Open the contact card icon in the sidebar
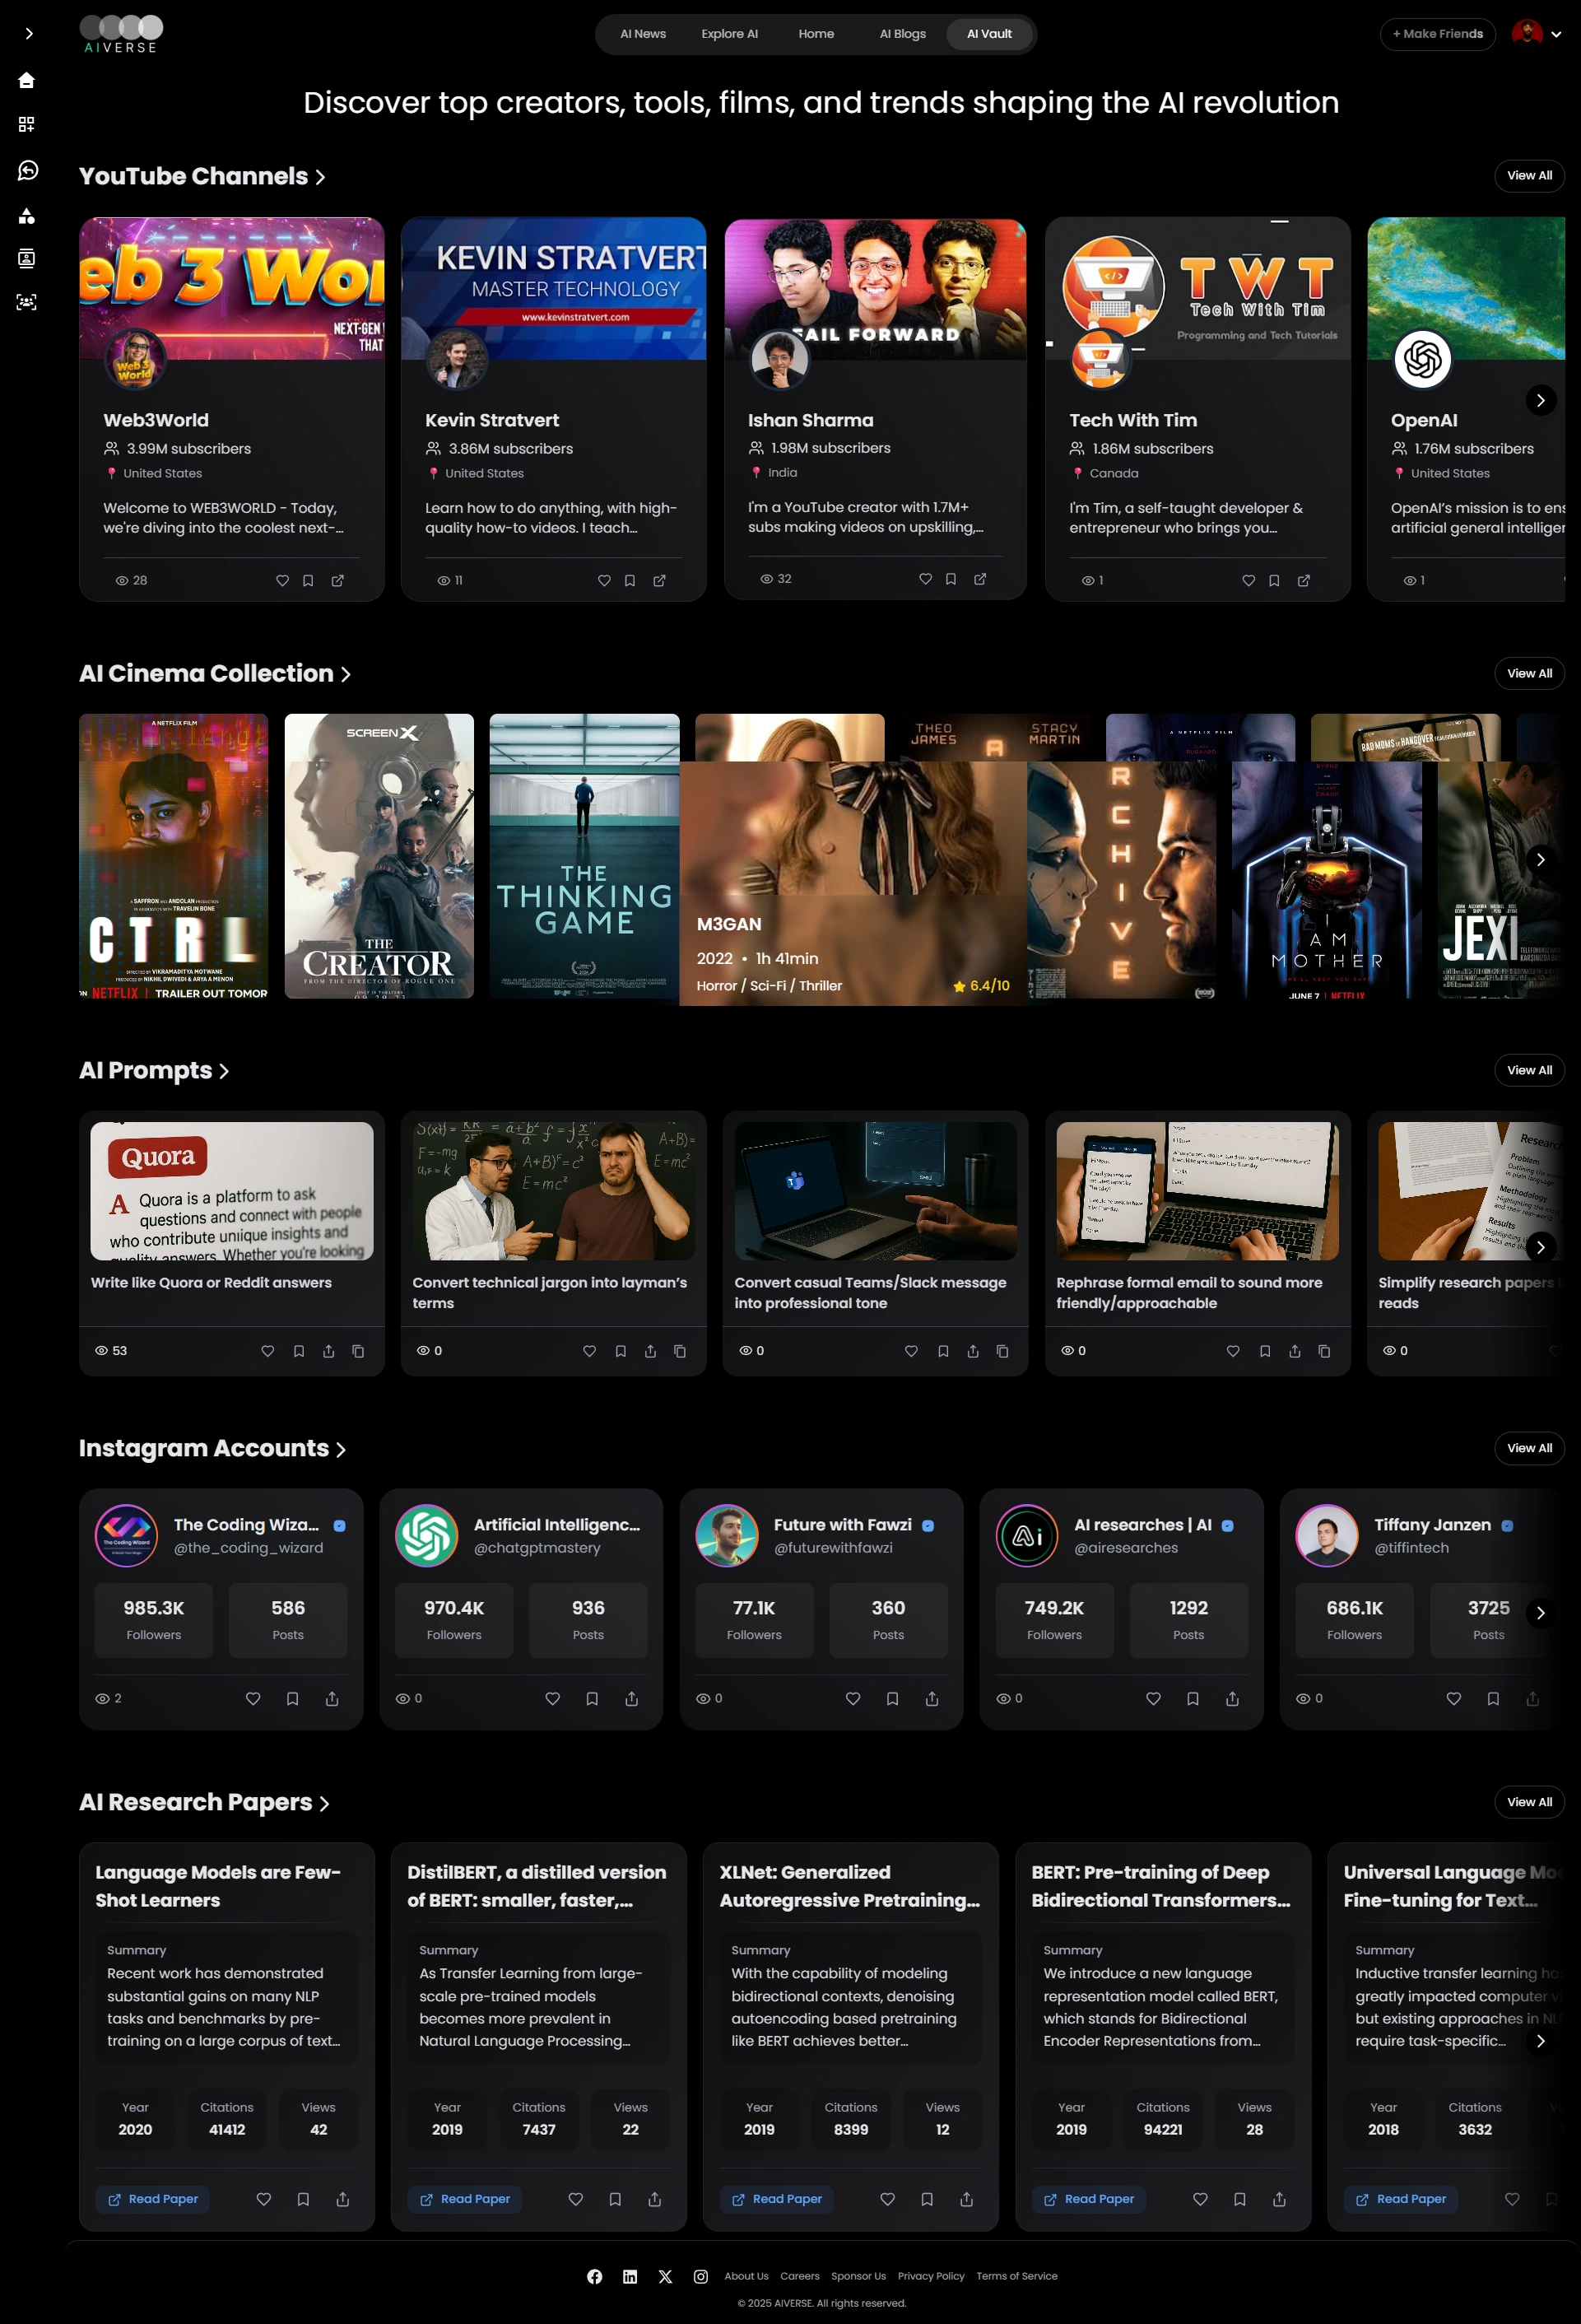1581x2324 pixels. tap(27, 259)
